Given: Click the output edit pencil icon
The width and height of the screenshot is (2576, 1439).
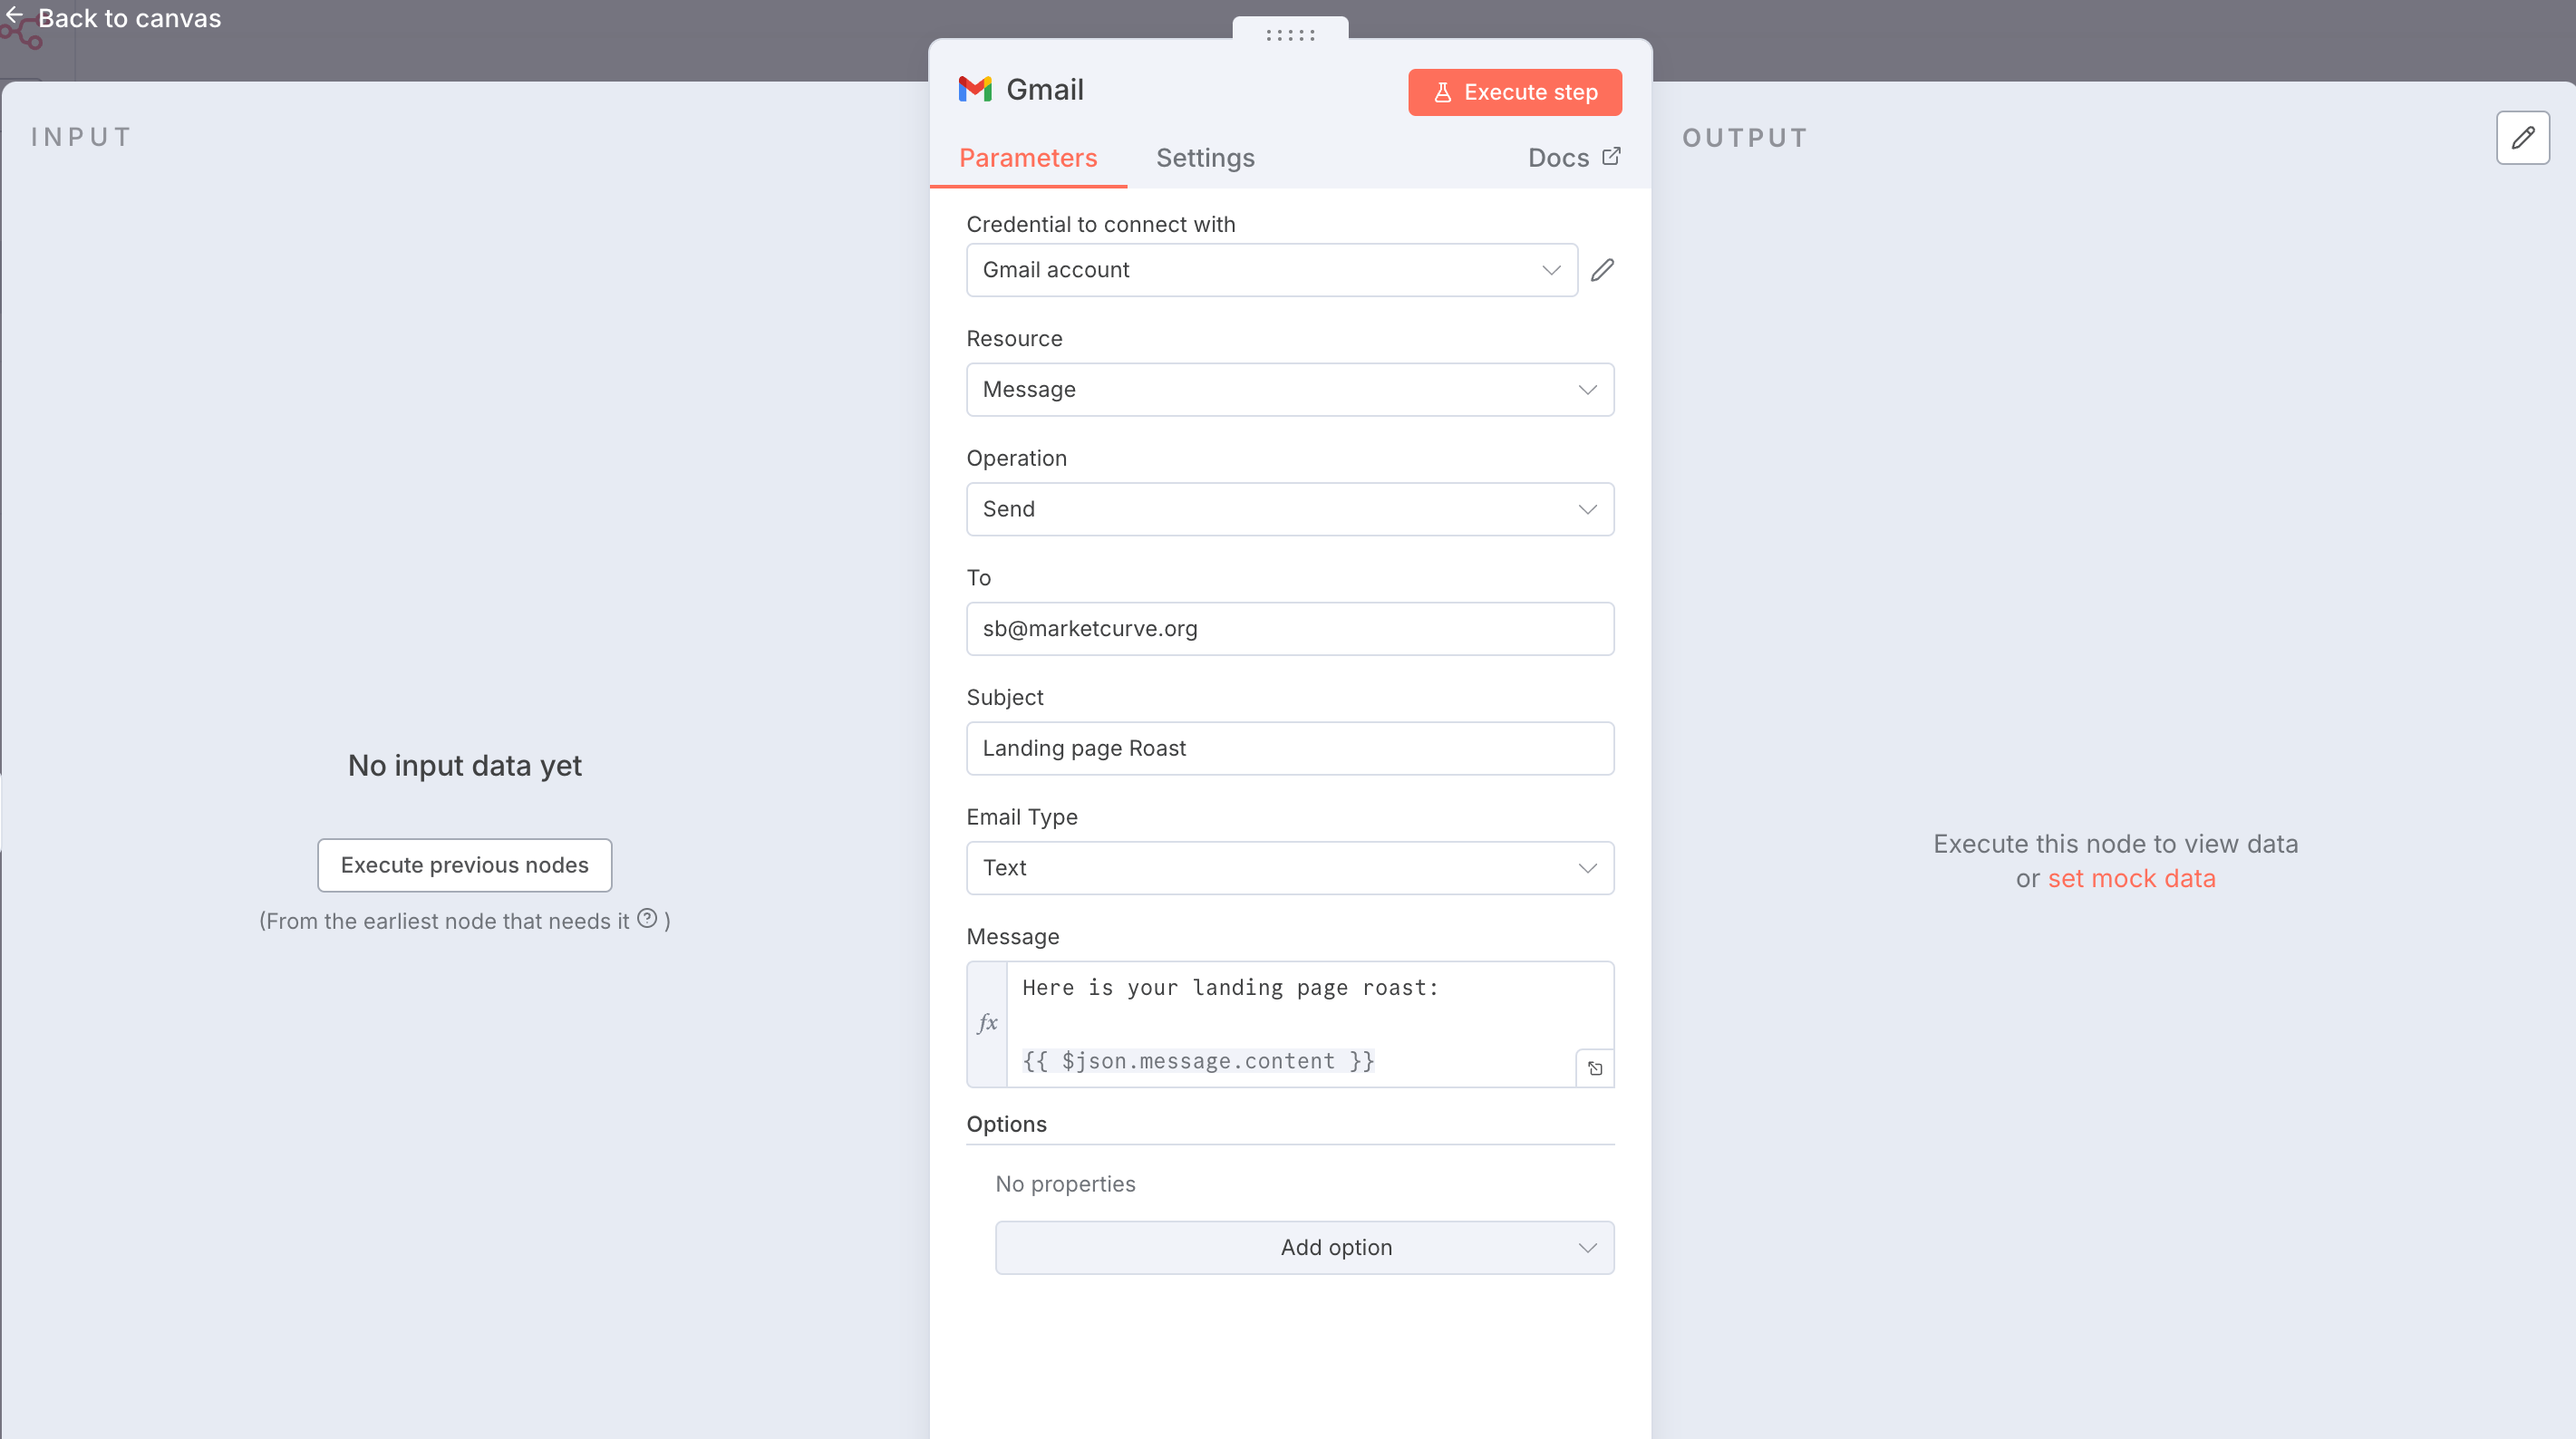Looking at the screenshot, I should 2522,138.
